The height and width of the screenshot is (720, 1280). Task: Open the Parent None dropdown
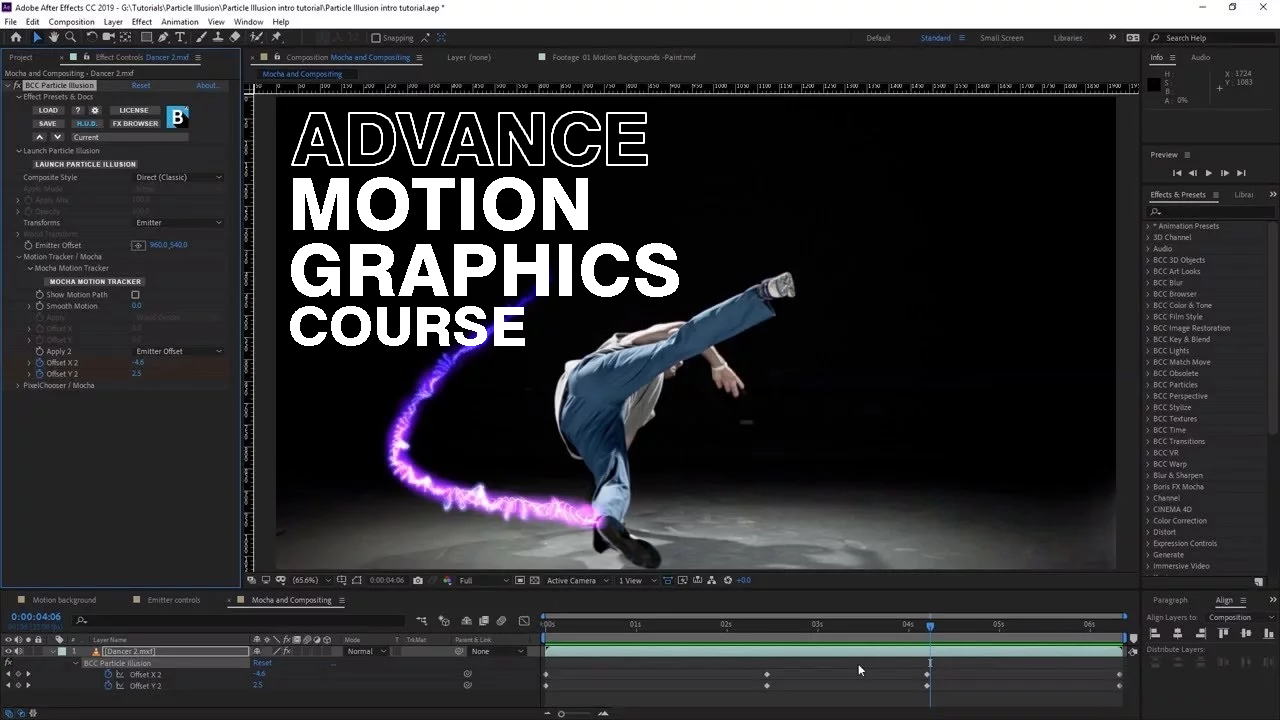[x=498, y=651]
